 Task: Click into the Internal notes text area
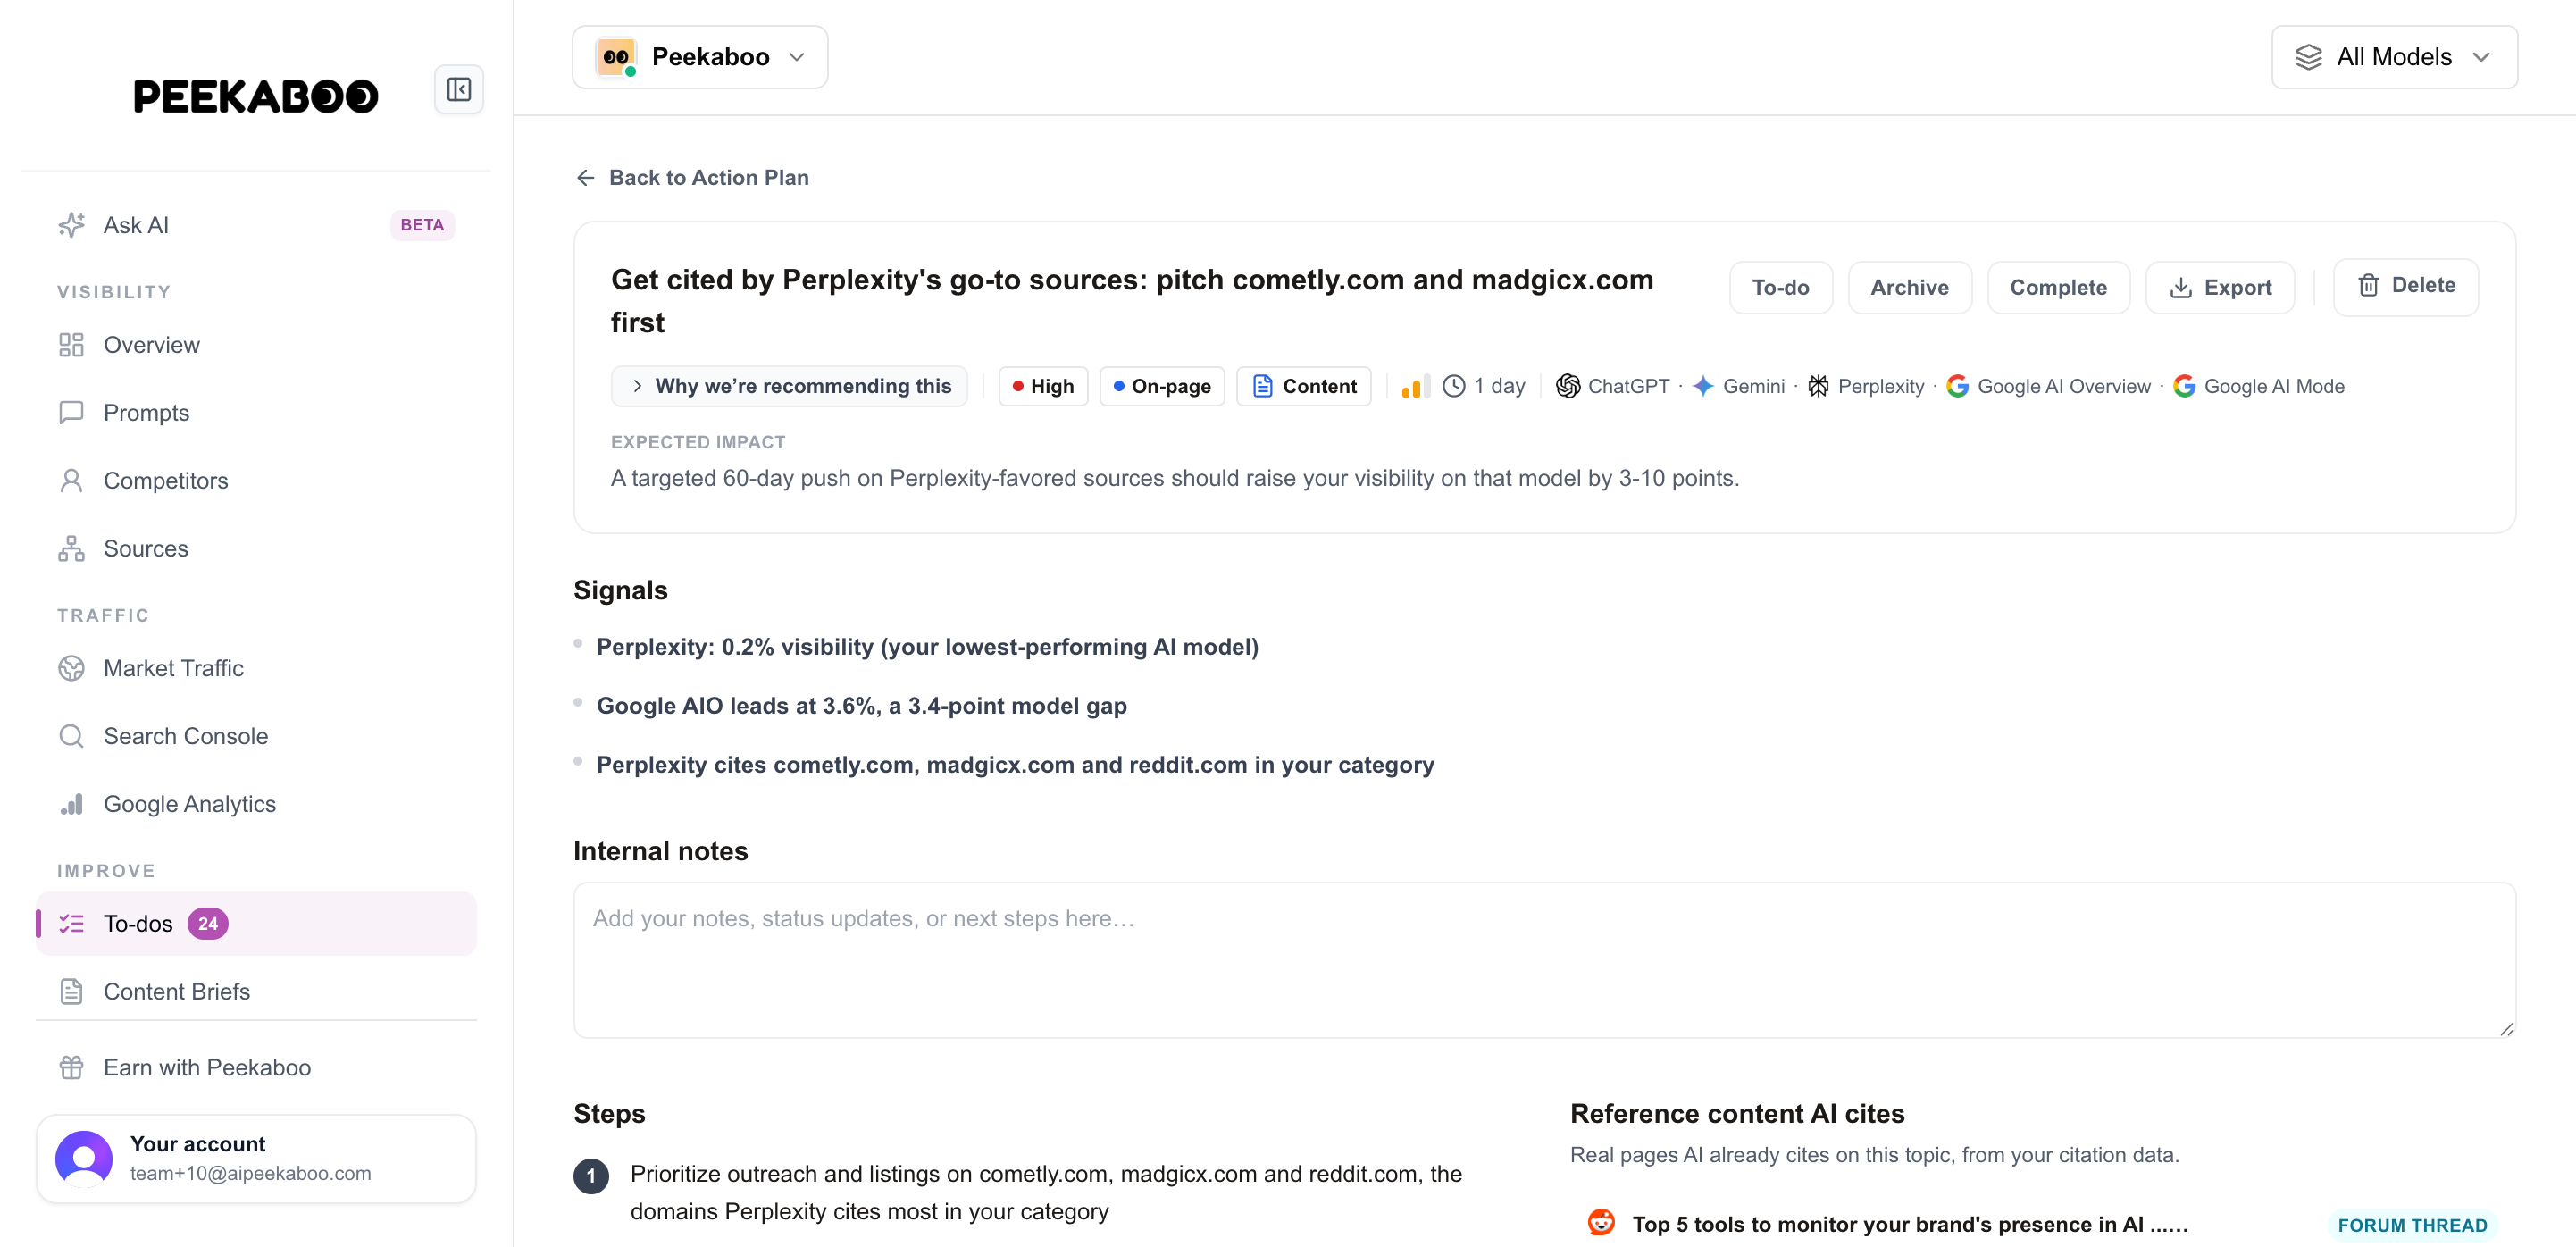point(1544,960)
